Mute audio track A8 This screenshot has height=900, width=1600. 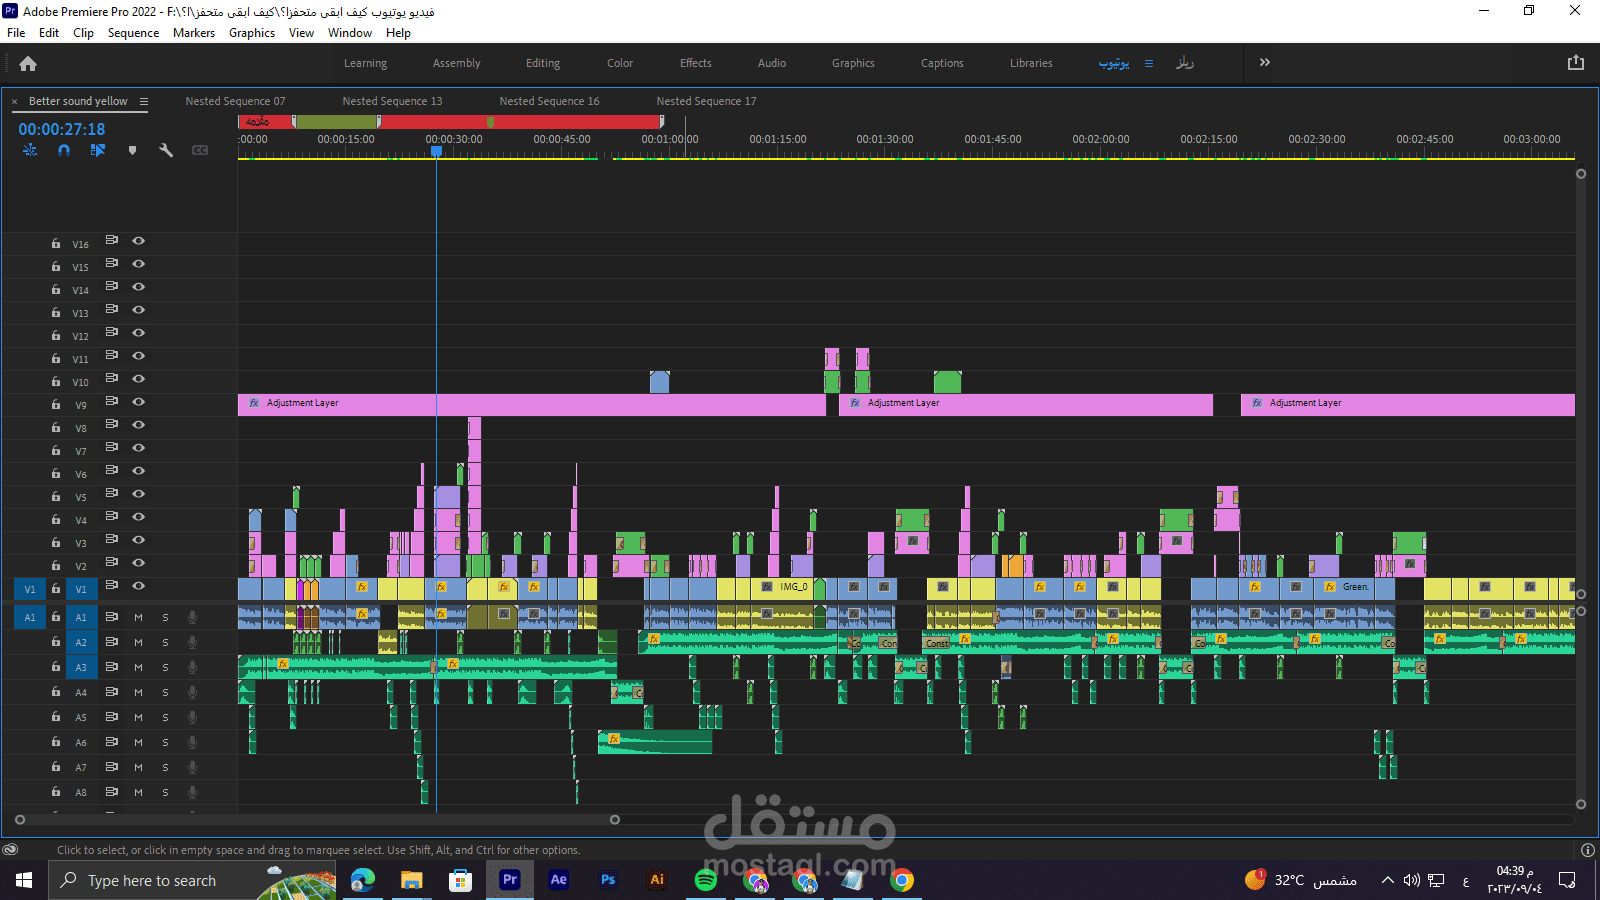[138, 792]
